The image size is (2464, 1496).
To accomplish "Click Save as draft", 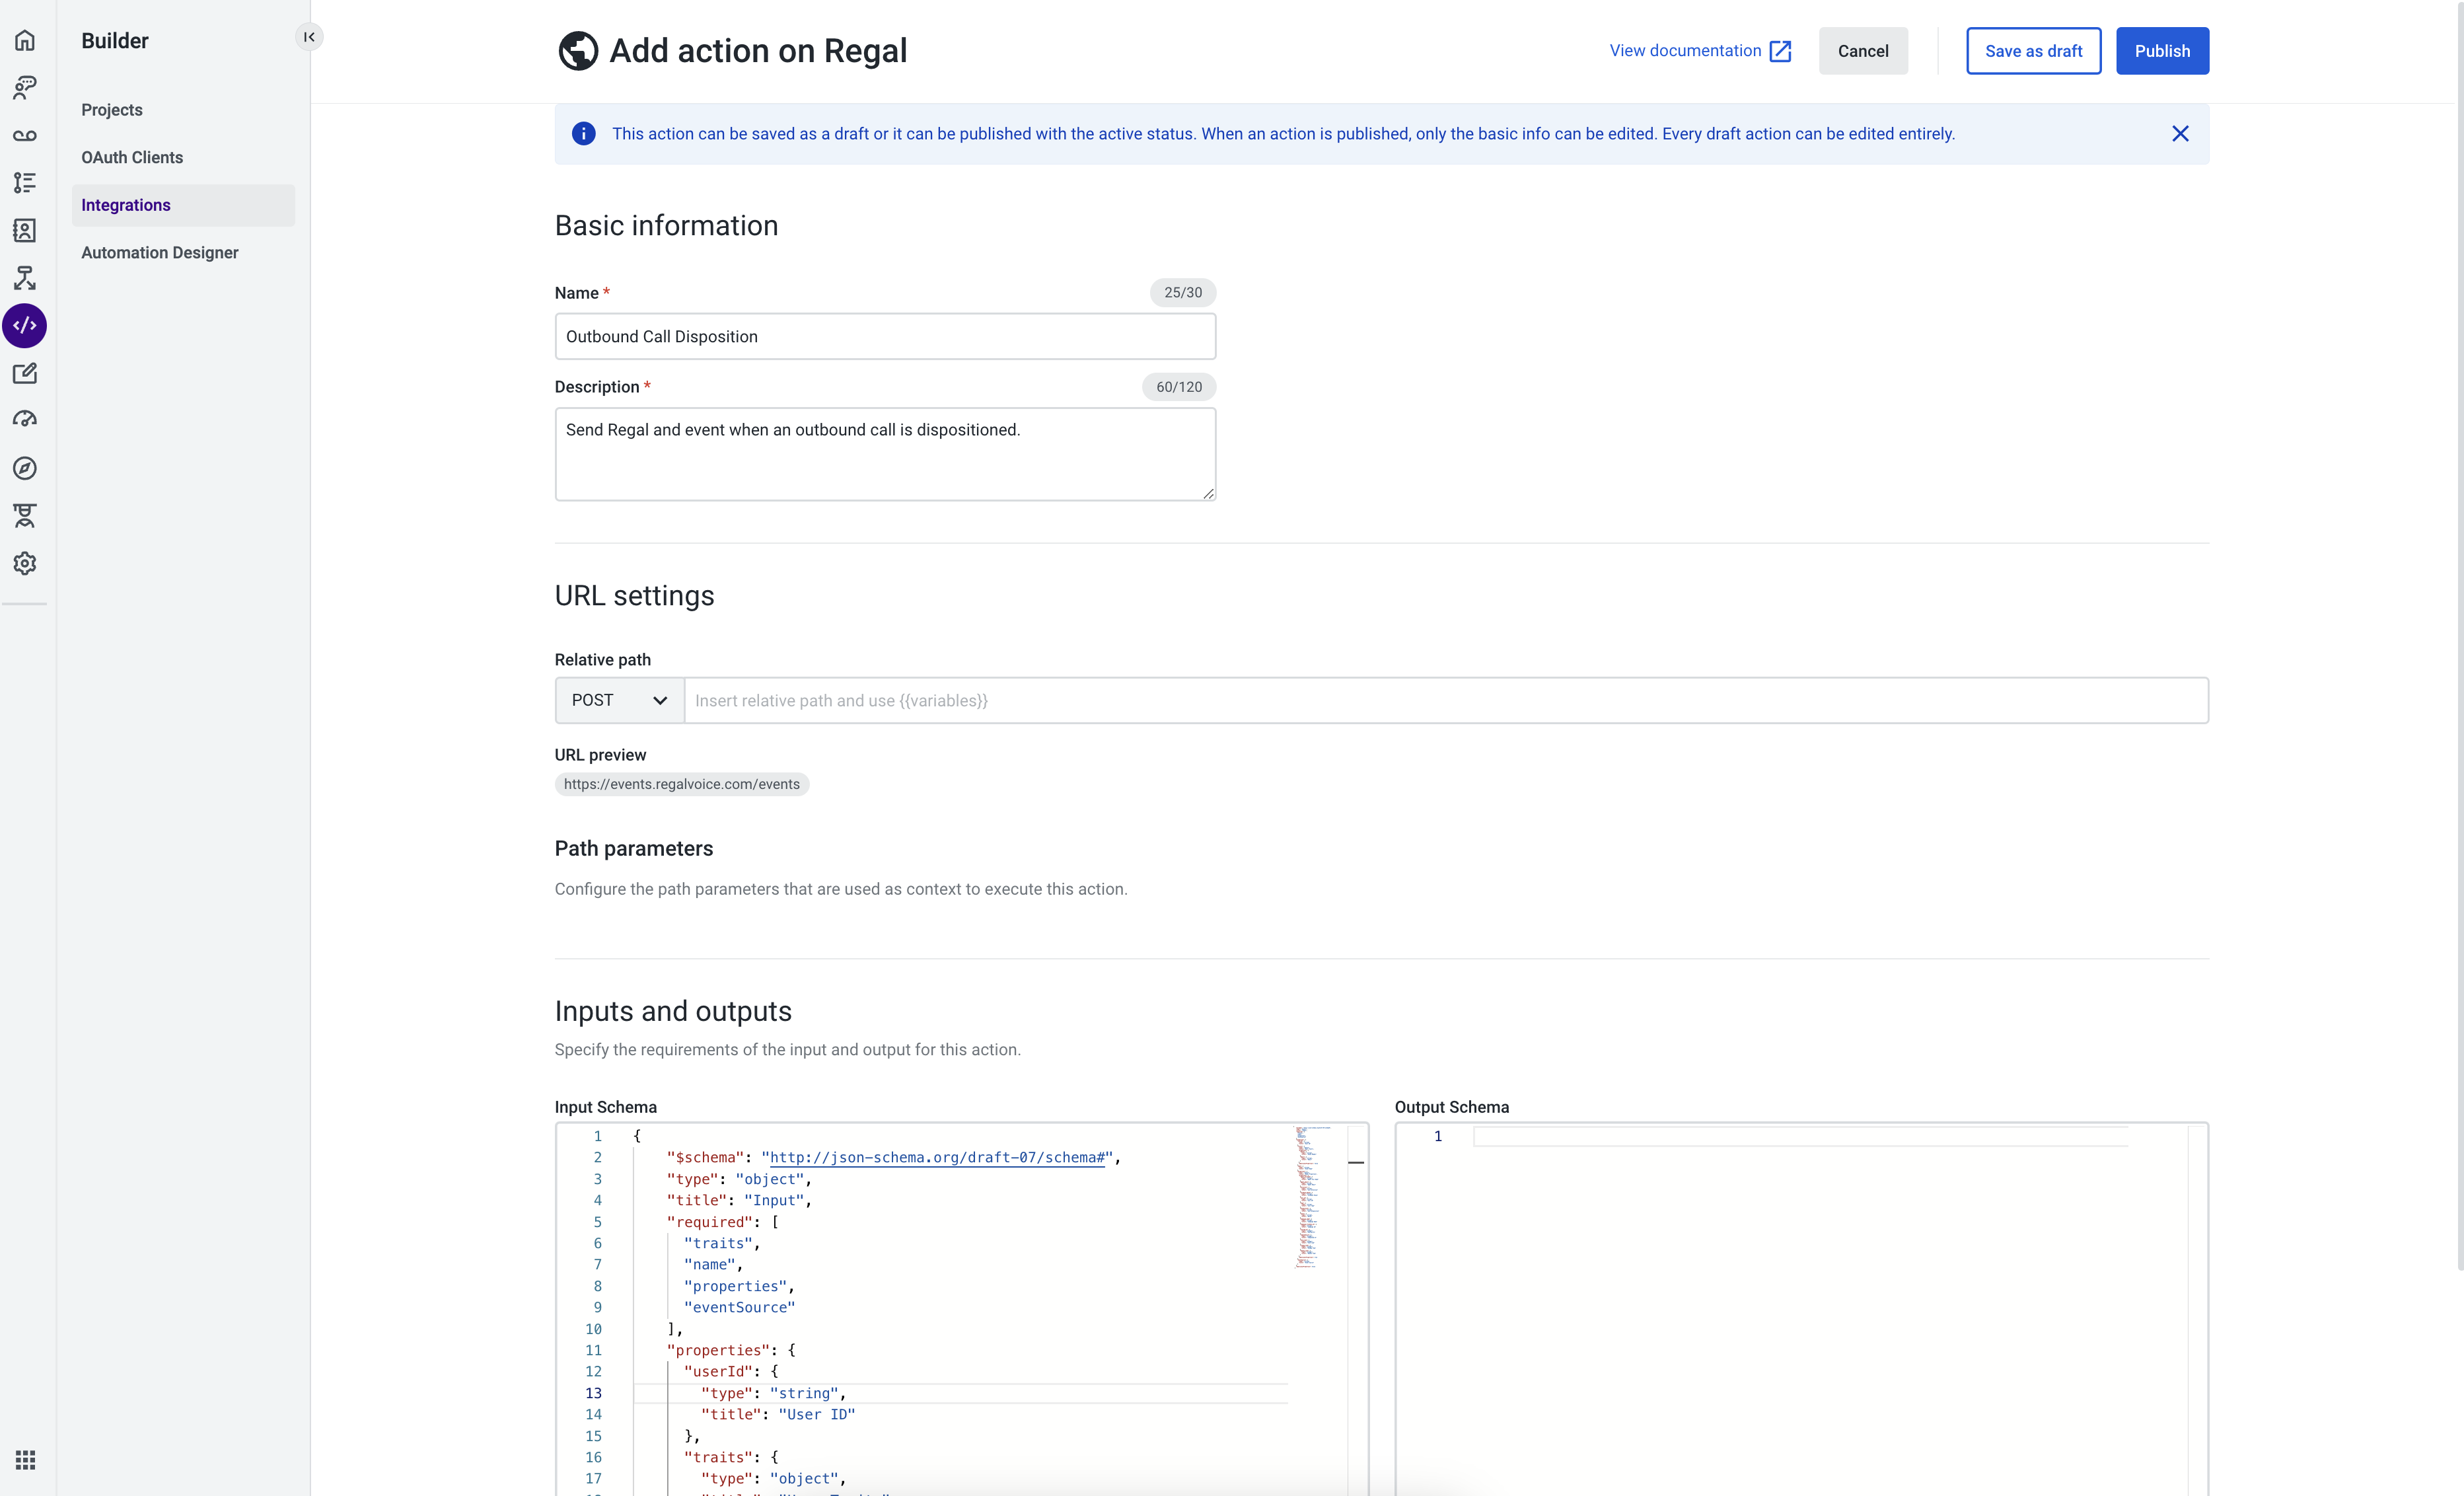I will (2033, 51).
